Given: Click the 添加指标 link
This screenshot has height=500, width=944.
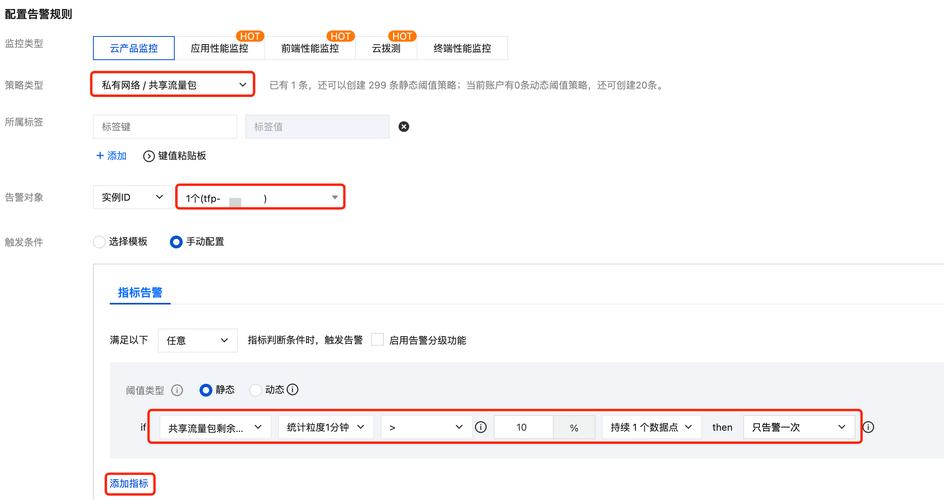Looking at the screenshot, I should pyautogui.click(x=129, y=484).
